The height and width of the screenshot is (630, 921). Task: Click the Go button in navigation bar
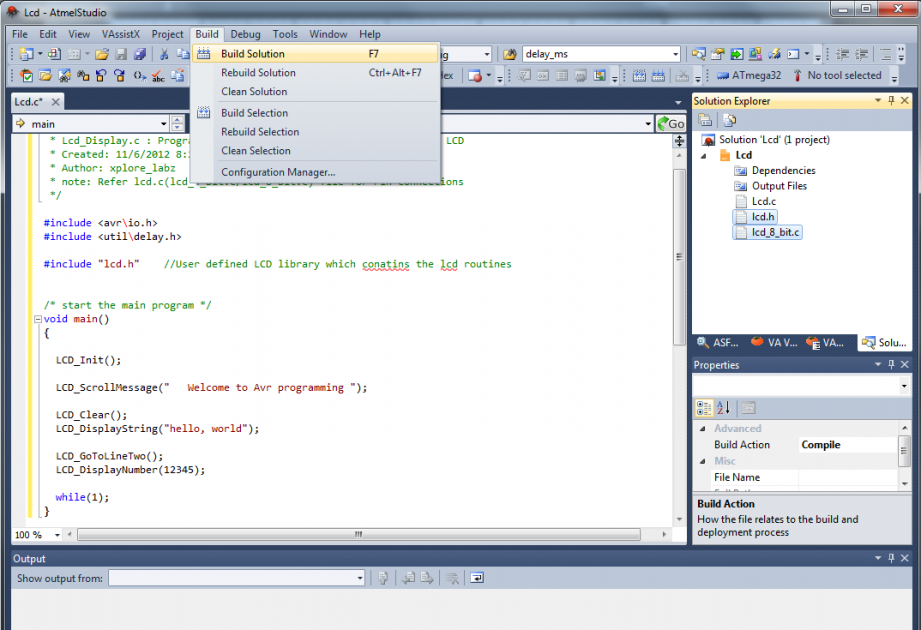click(671, 124)
